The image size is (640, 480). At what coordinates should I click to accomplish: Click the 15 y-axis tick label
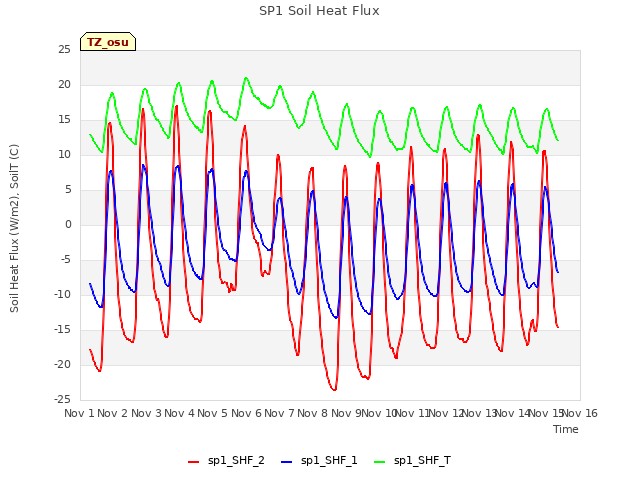[x=64, y=120]
